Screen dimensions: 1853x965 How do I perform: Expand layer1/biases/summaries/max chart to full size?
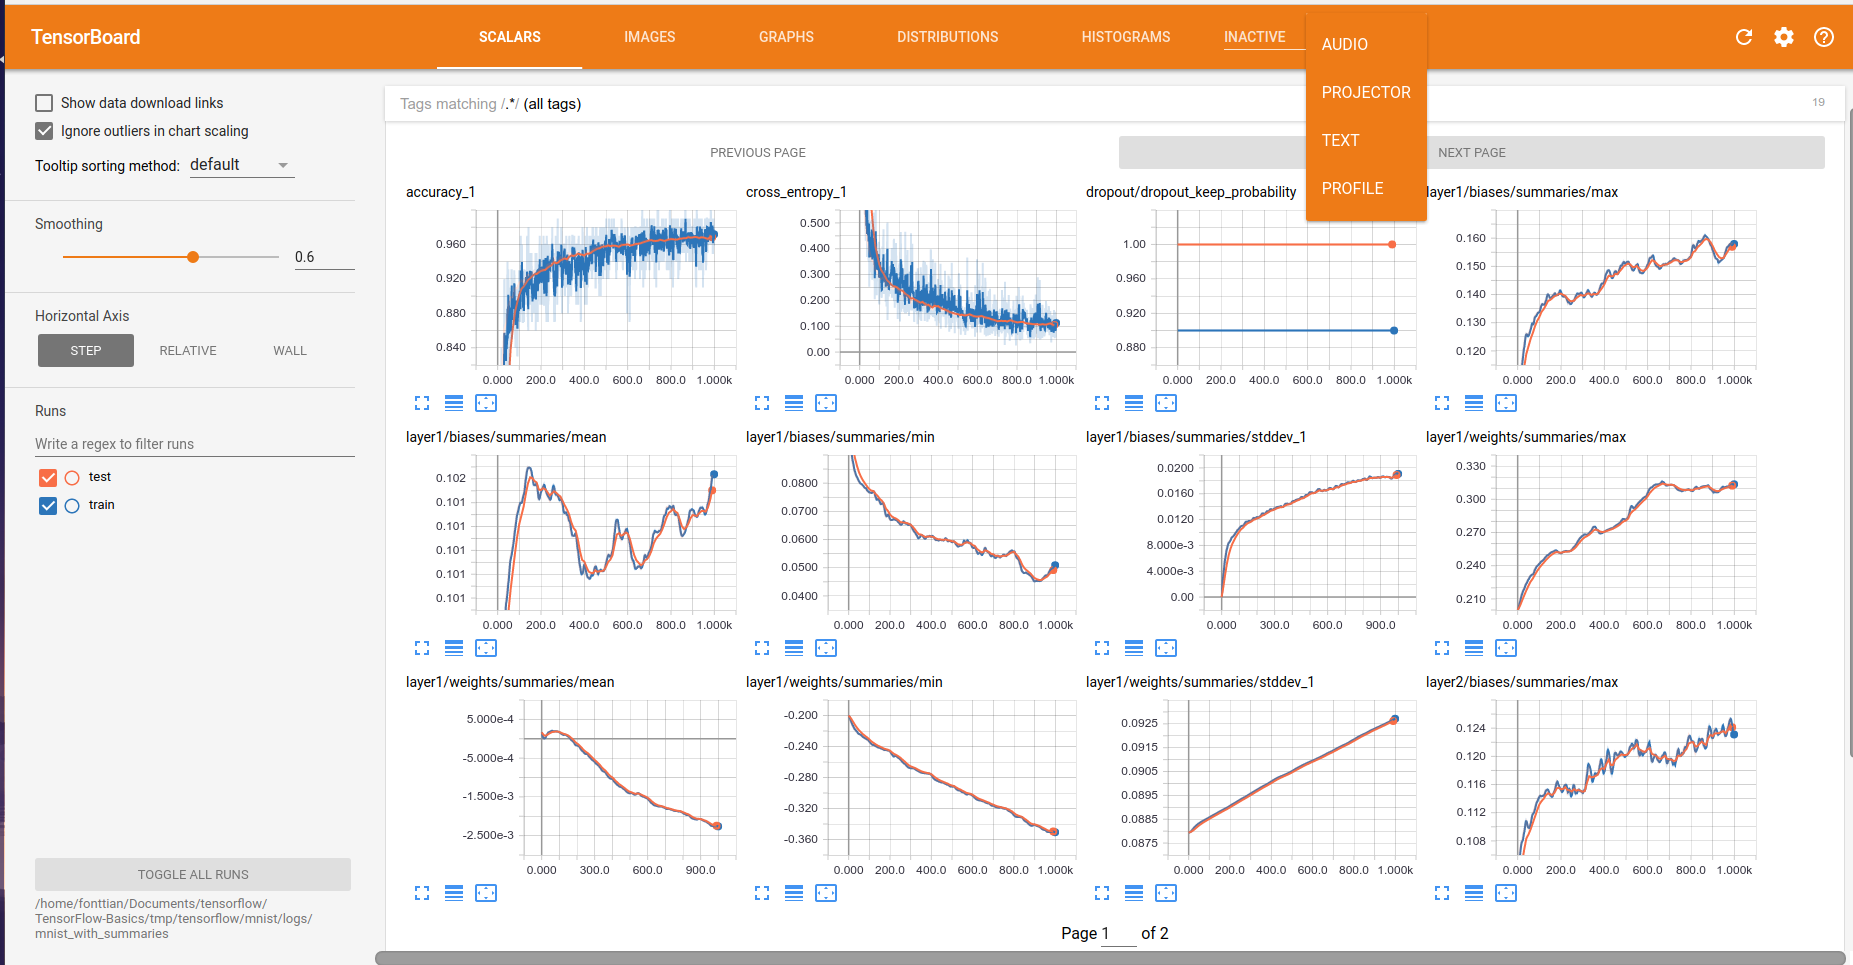(1442, 403)
